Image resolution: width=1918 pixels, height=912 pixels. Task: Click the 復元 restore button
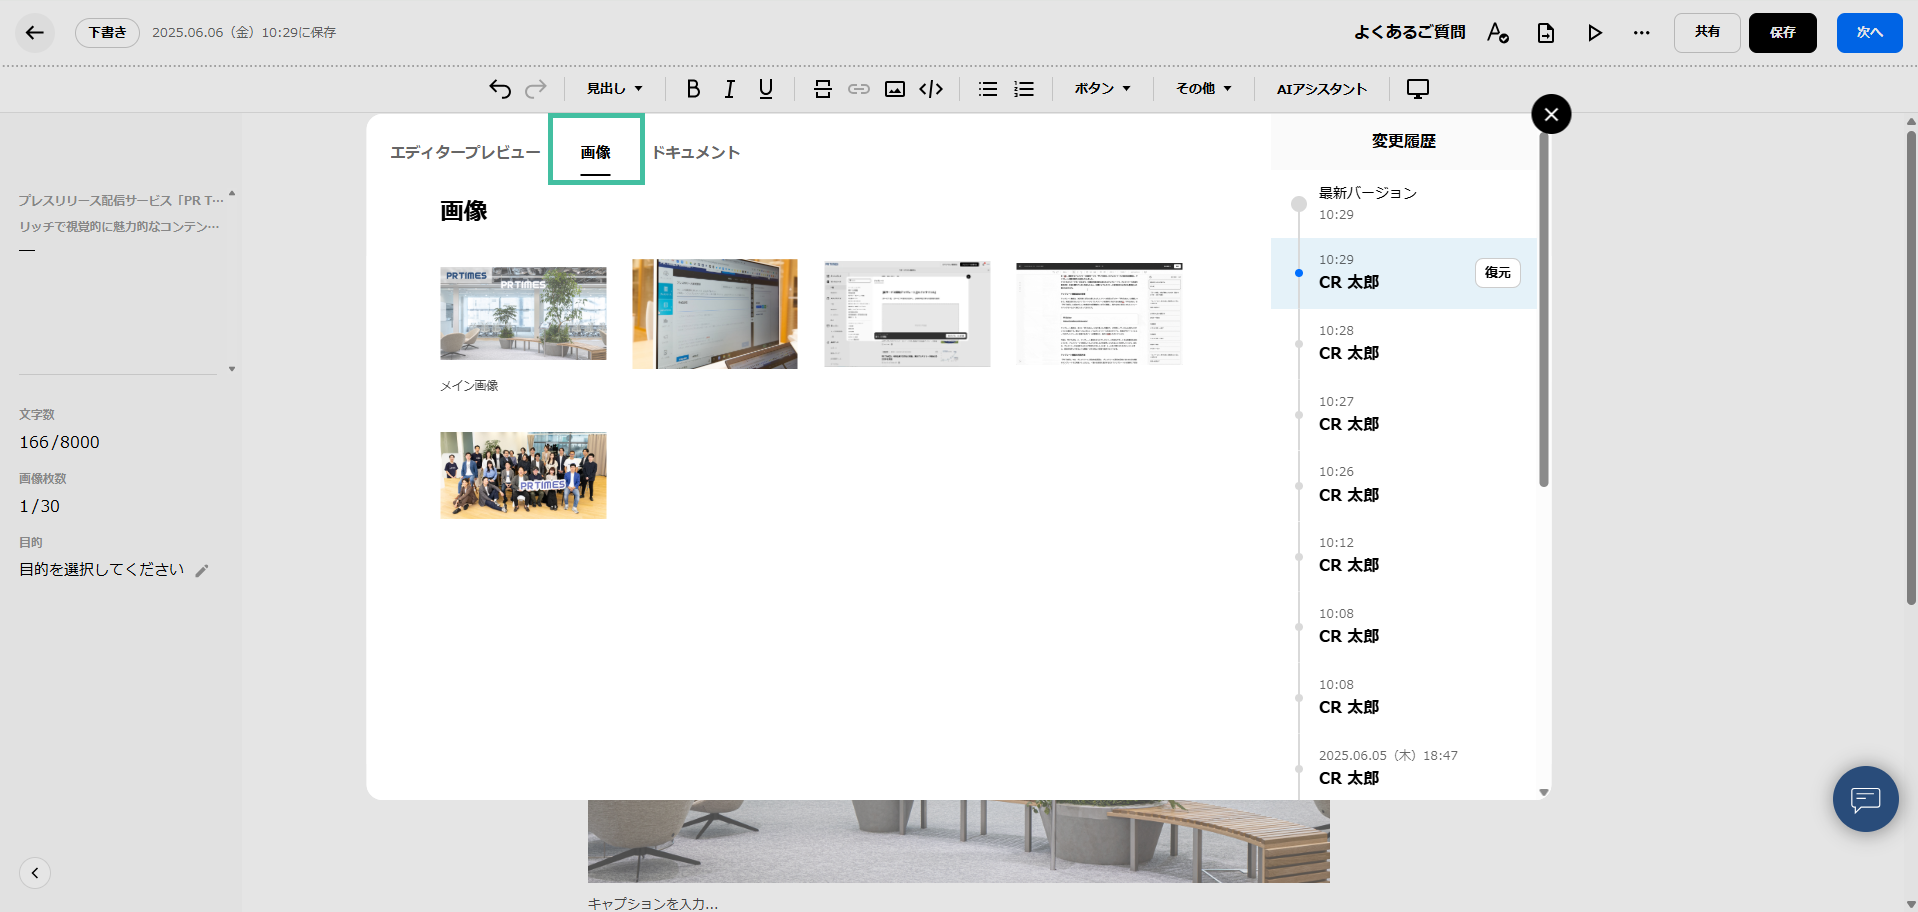click(1497, 273)
